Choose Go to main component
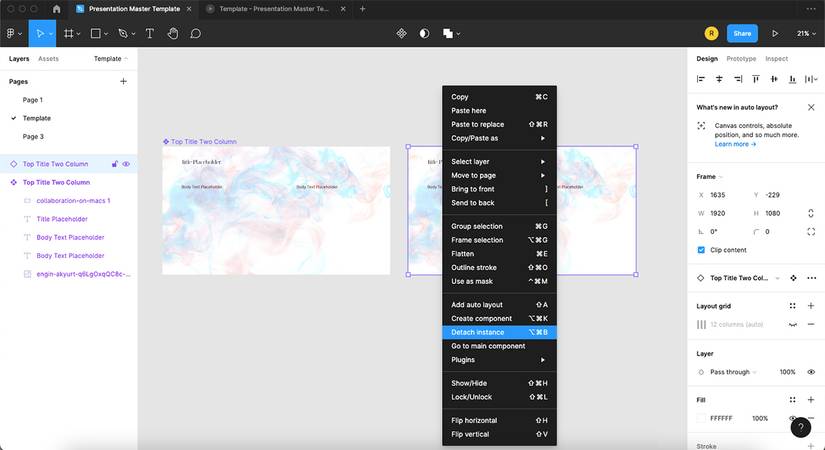Viewport: 825px width, 450px height. pos(499,346)
